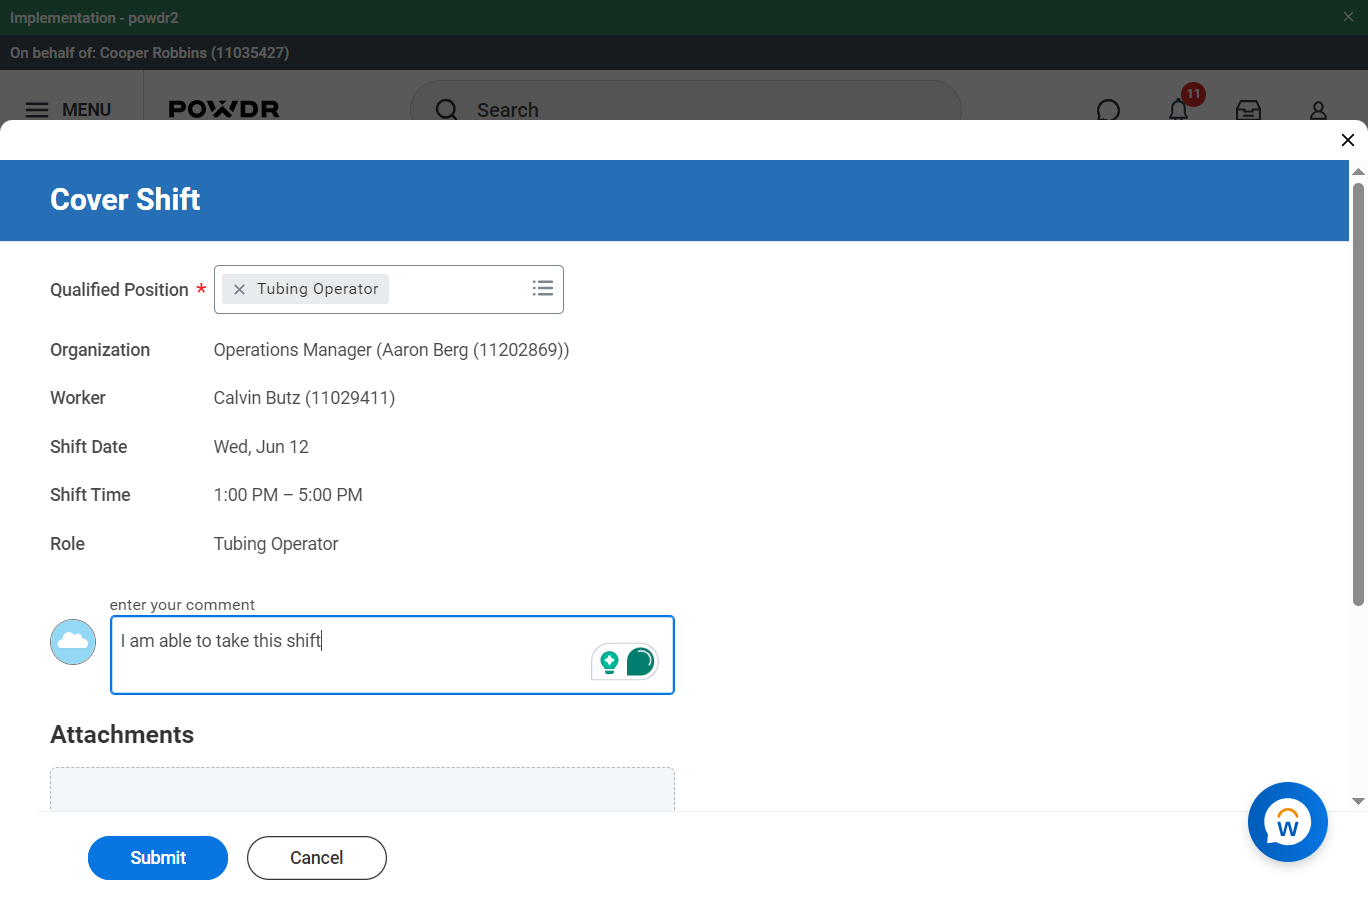Screen dimensions: 1368x902
Task: Click the search magnifier icon
Action: coord(447,110)
